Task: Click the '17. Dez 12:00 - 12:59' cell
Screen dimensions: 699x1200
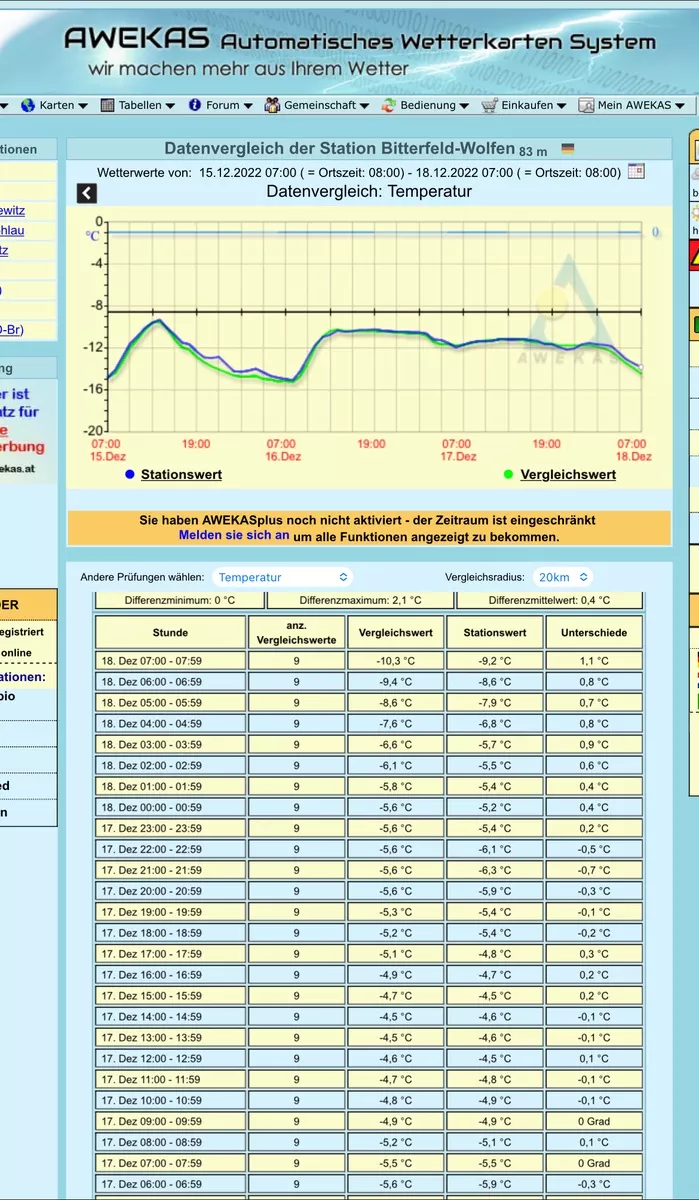Action: tap(170, 1059)
